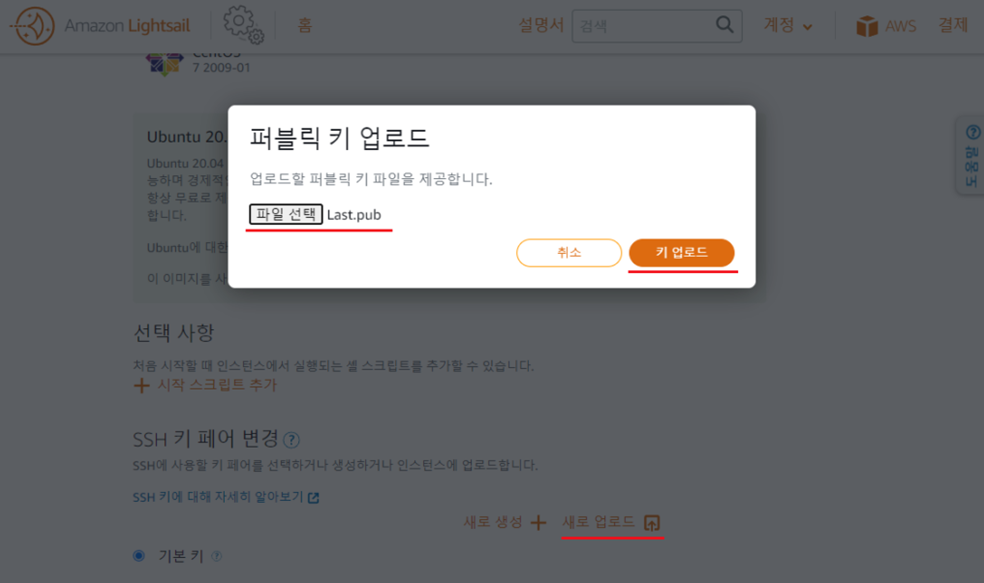
Task: Open the settings gear icon in header
Action: [x=243, y=25]
